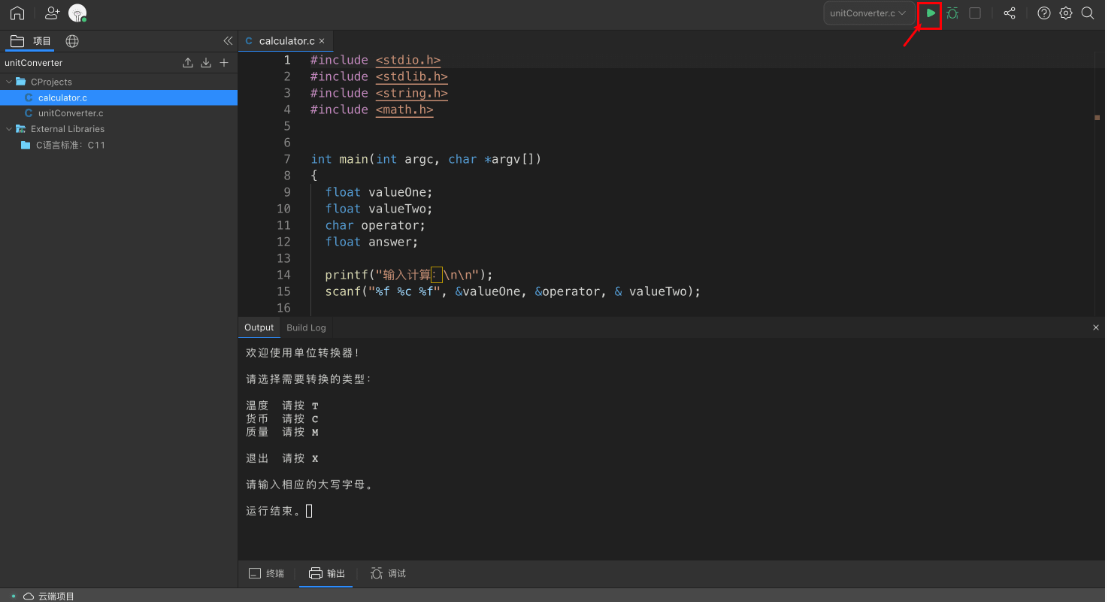Click the float valueTwo; declaration
This screenshot has width=1107, height=602.
(378, 209)
